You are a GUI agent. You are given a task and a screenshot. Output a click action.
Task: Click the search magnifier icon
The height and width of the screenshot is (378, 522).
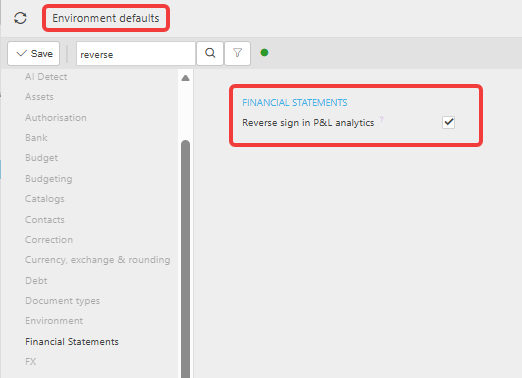pos(210,53)
